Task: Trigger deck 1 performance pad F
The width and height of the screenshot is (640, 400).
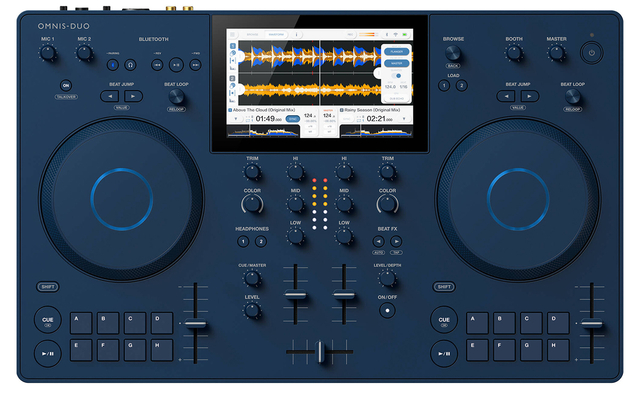Action: coord(108,350)
